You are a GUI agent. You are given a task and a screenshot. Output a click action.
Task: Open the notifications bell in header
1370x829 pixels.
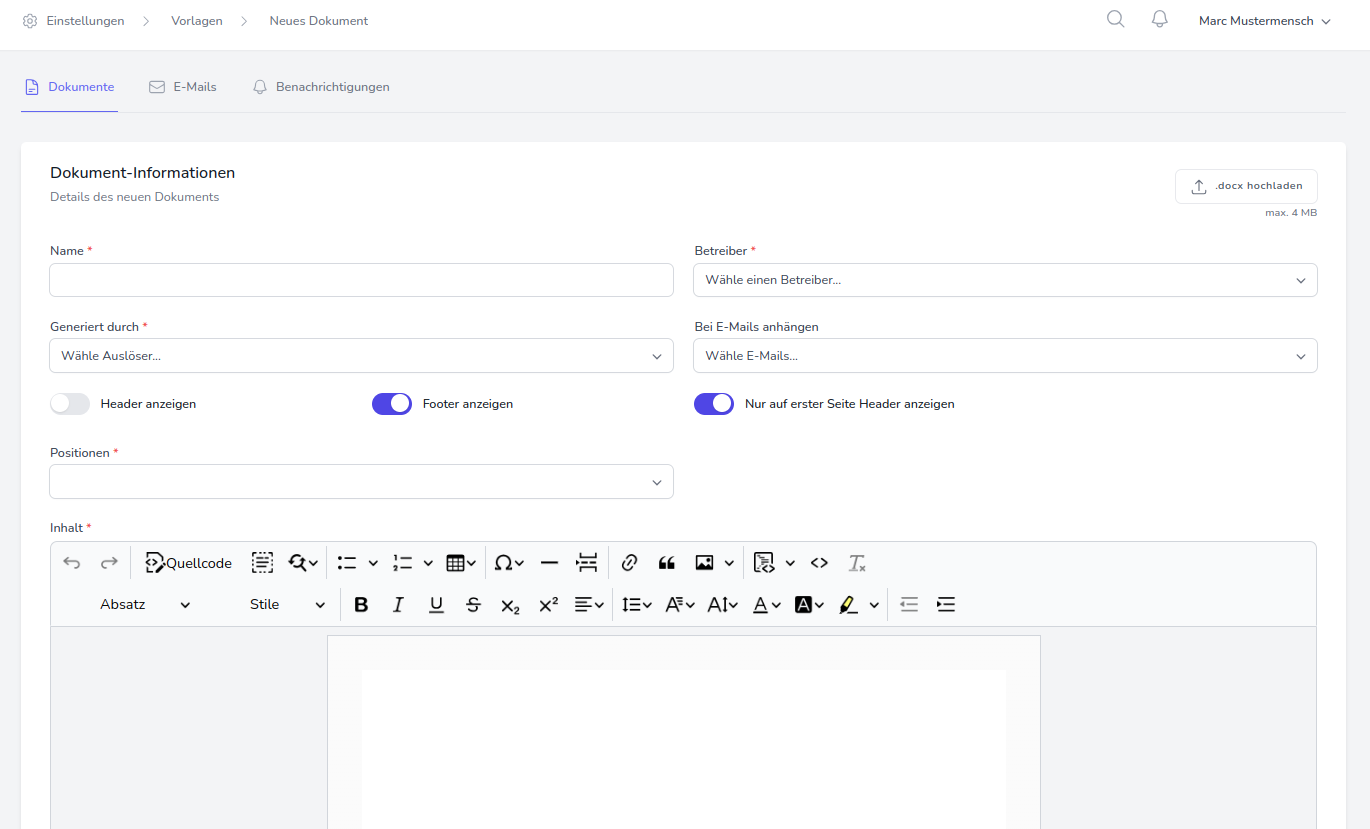1160,20
